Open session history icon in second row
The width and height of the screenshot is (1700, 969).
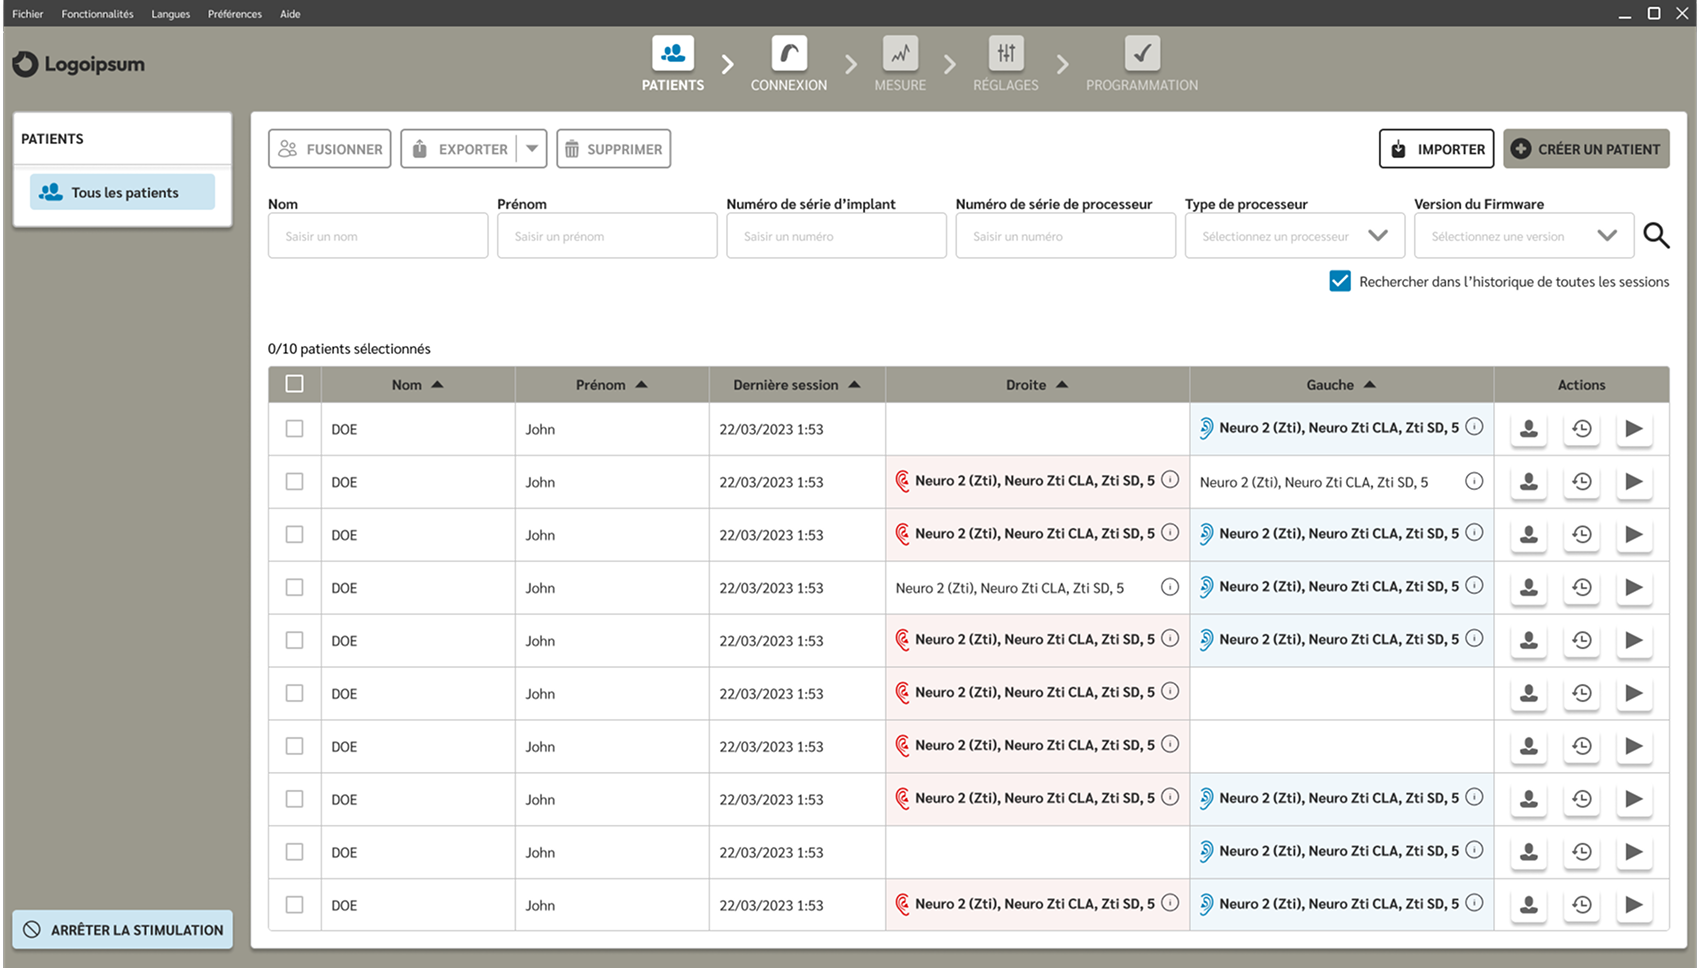1582,482
